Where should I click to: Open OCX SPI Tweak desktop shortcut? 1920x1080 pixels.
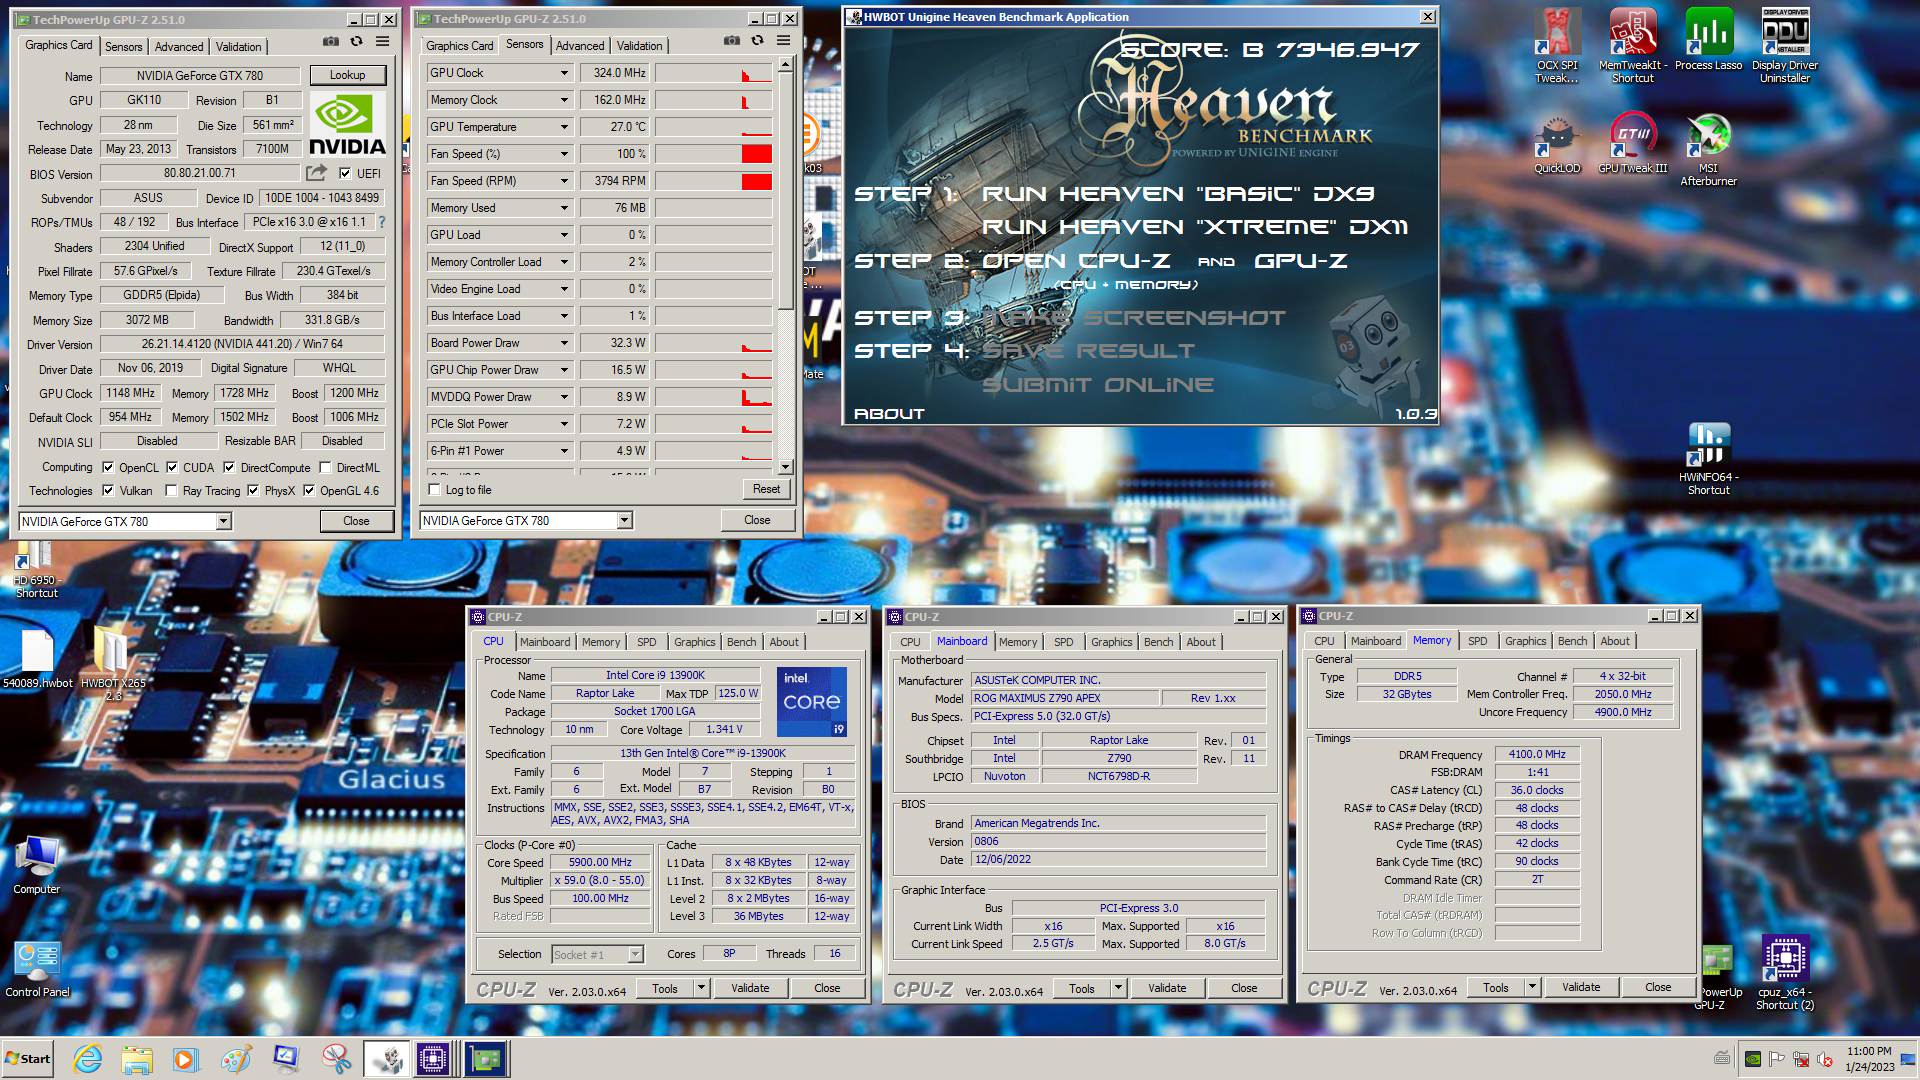click(x=1557, y=46)
